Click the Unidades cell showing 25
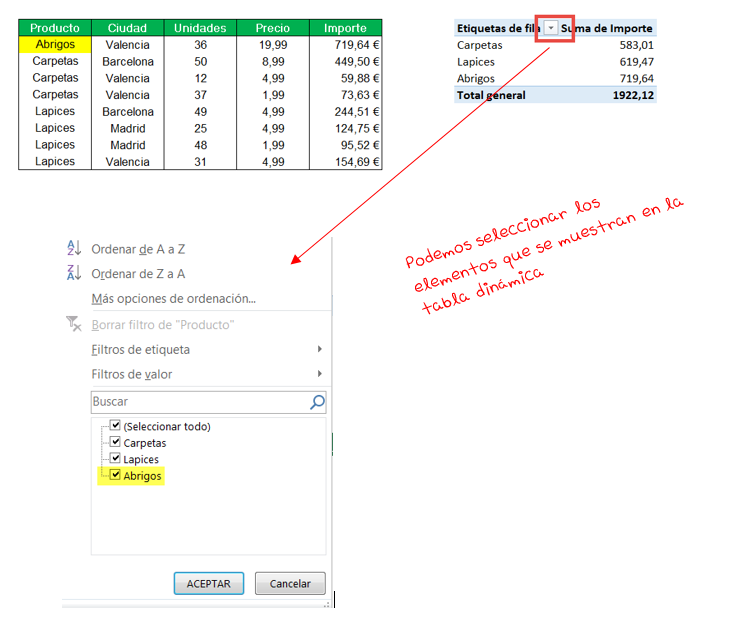Viewport: 755px width, 626px height. 200,129
